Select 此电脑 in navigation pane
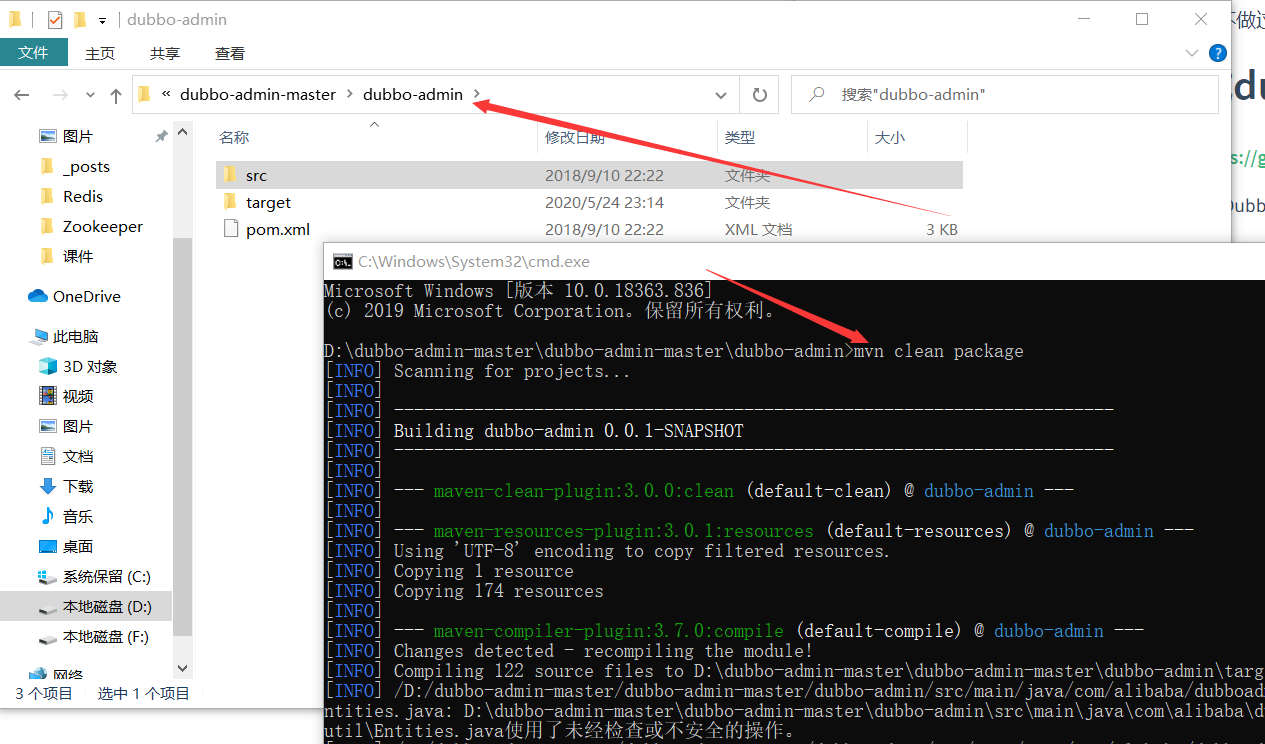This screenshot has width=1265, height=744. click(76, 336)
